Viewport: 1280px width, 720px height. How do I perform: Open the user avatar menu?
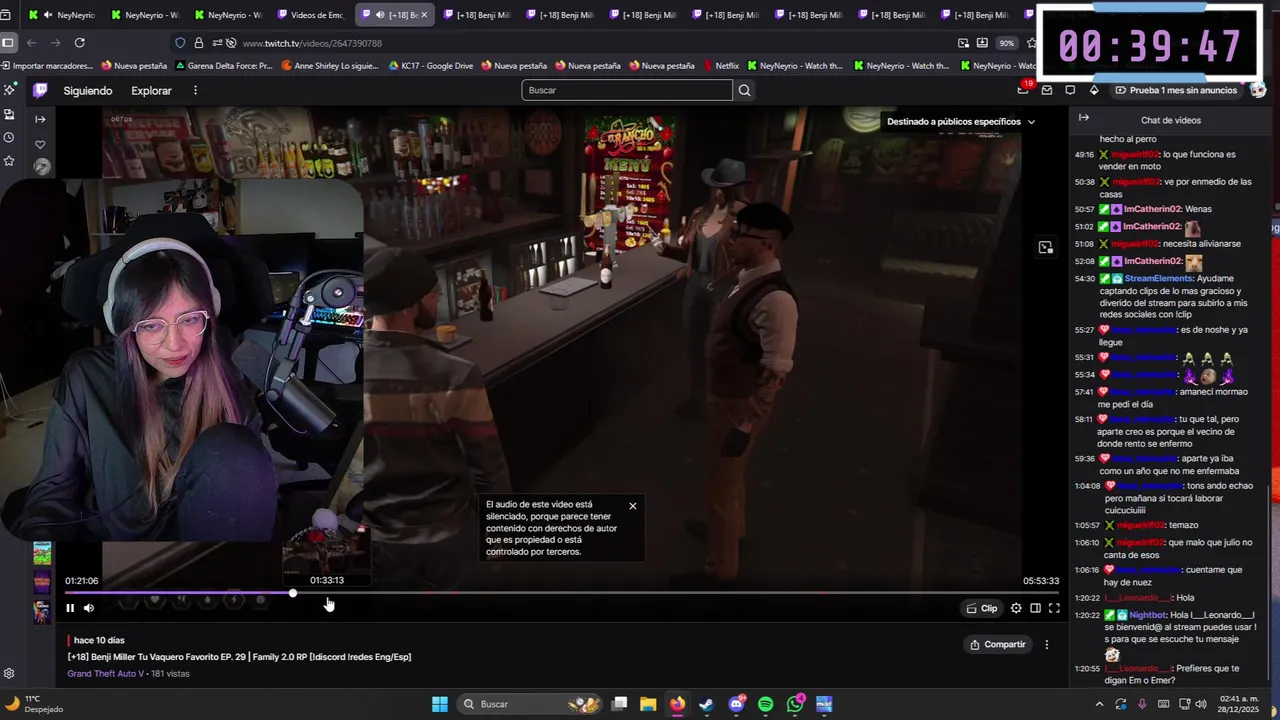[1258, 90]
